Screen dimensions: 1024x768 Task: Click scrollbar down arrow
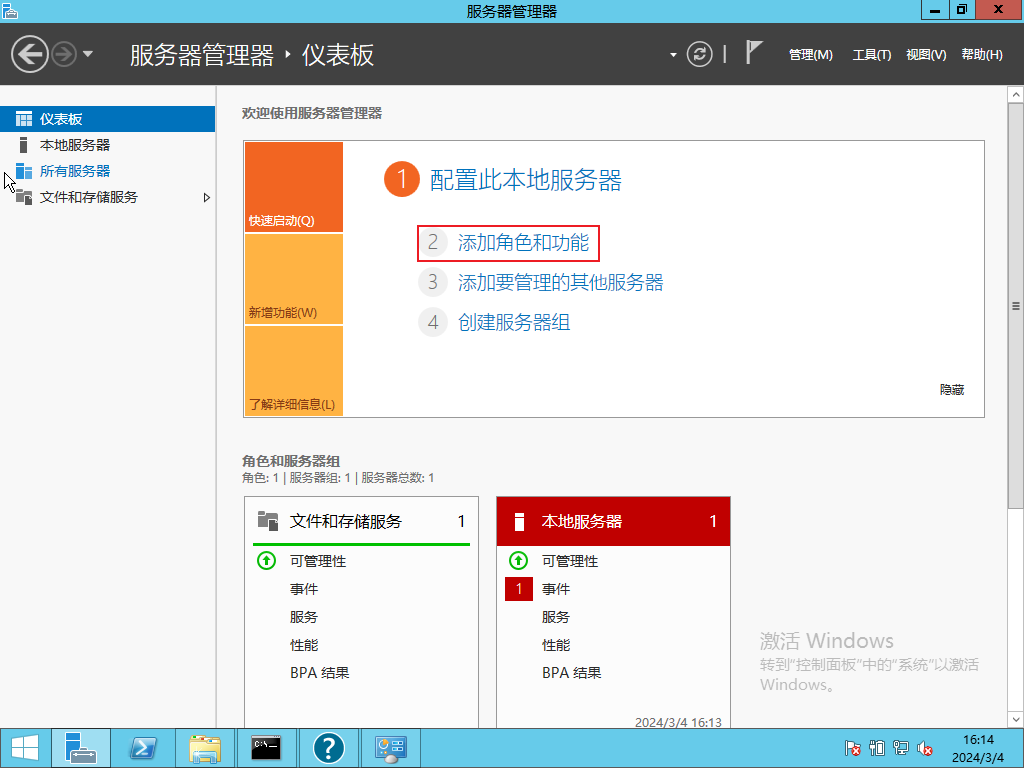pos(1016,719)
